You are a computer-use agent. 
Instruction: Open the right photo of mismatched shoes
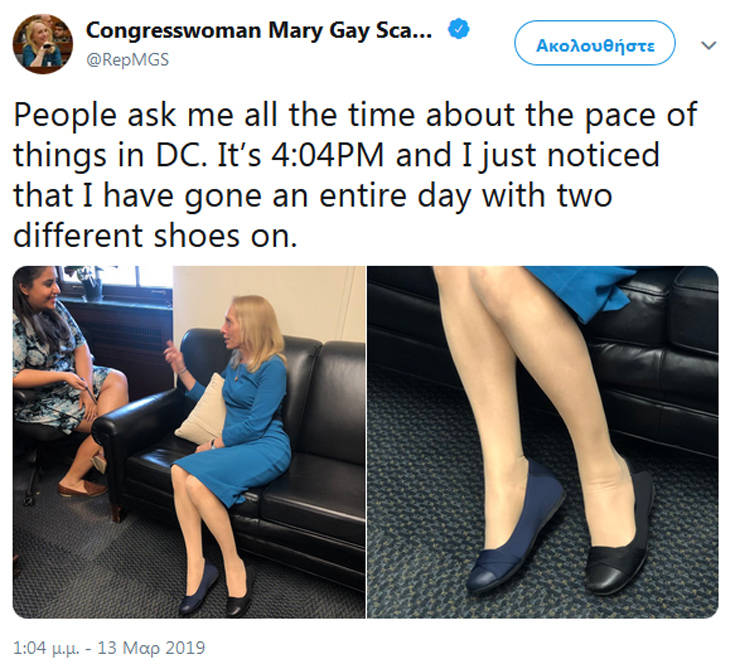[x=542, y=441]
